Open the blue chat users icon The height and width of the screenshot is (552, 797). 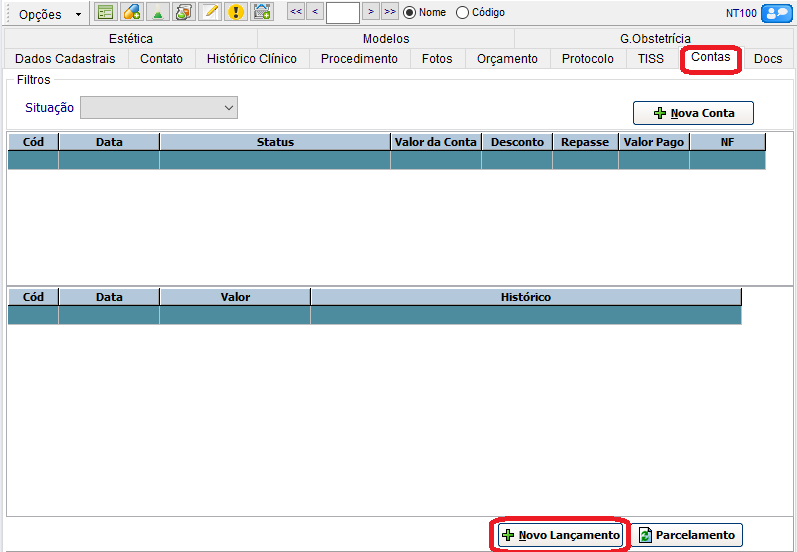[x=776, y=13]
